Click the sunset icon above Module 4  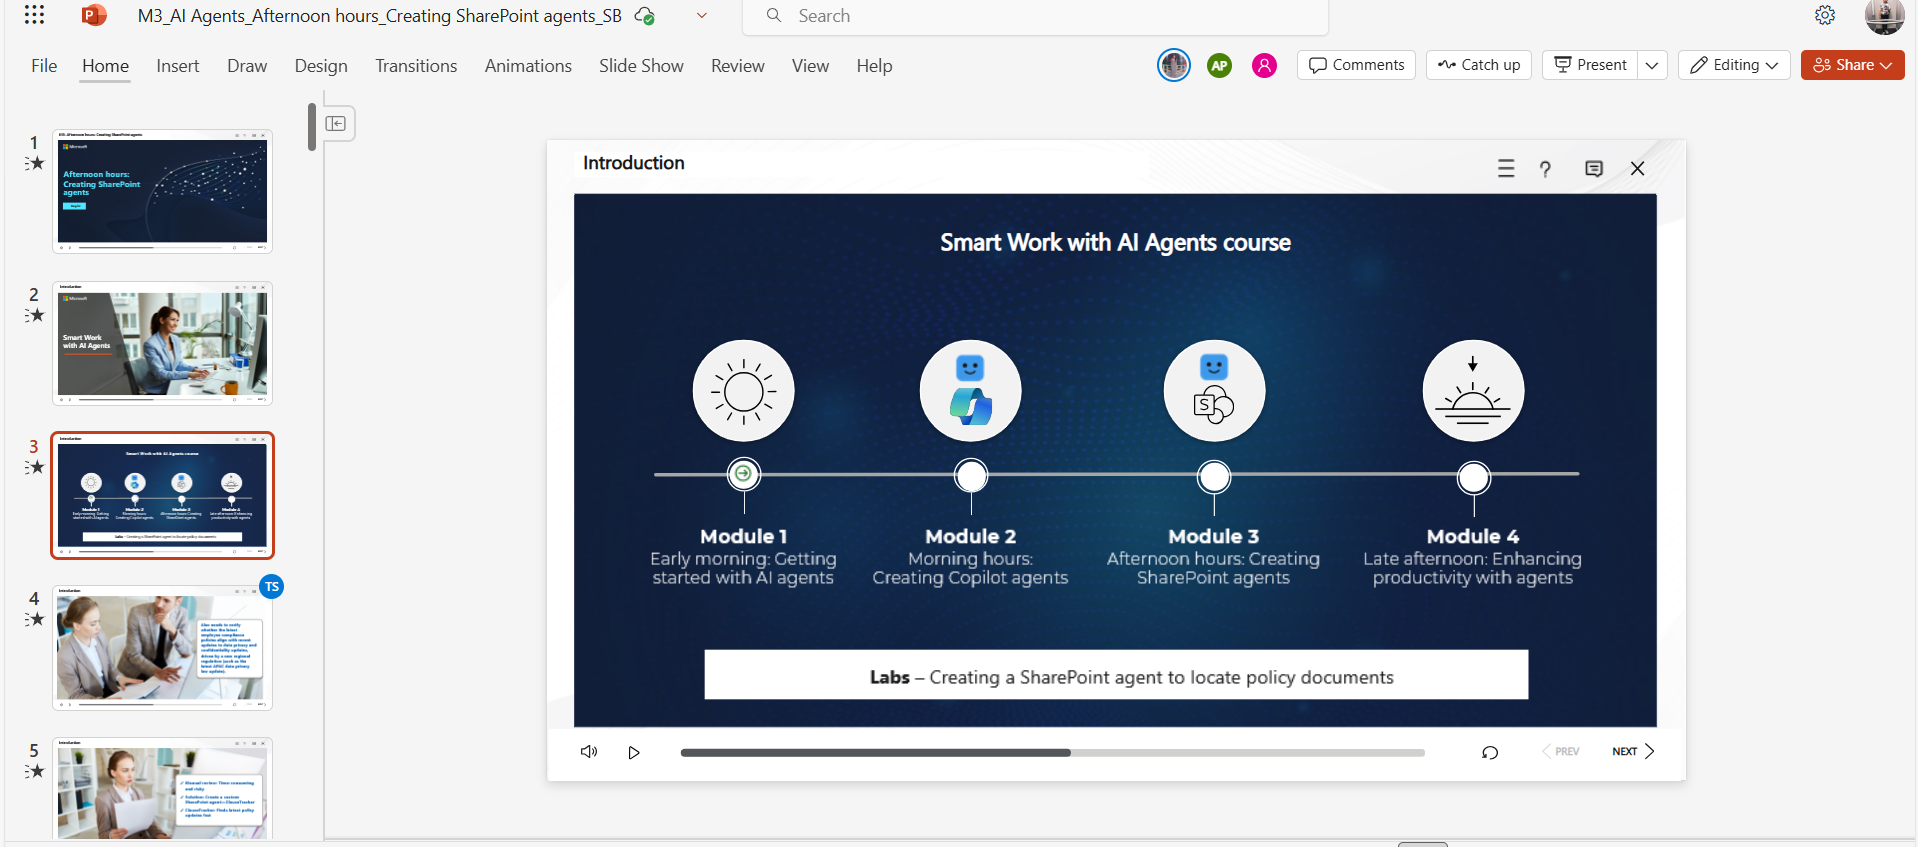pos(1473,391)
